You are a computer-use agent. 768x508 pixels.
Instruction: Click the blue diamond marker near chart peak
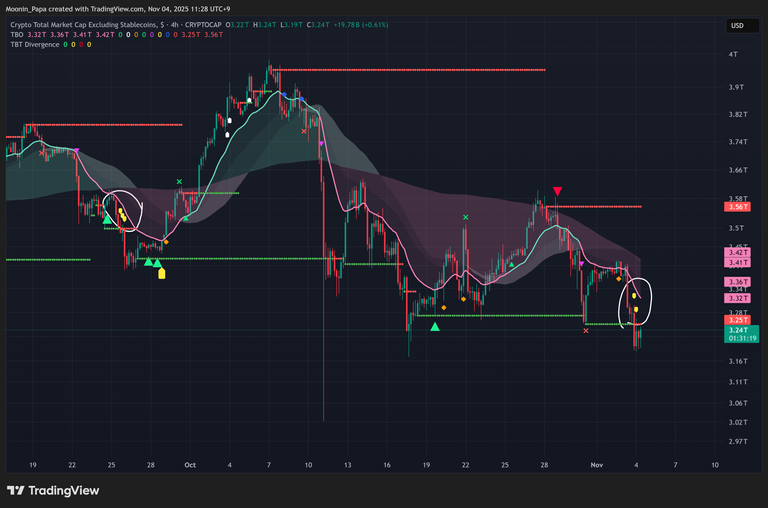[284, 94]
